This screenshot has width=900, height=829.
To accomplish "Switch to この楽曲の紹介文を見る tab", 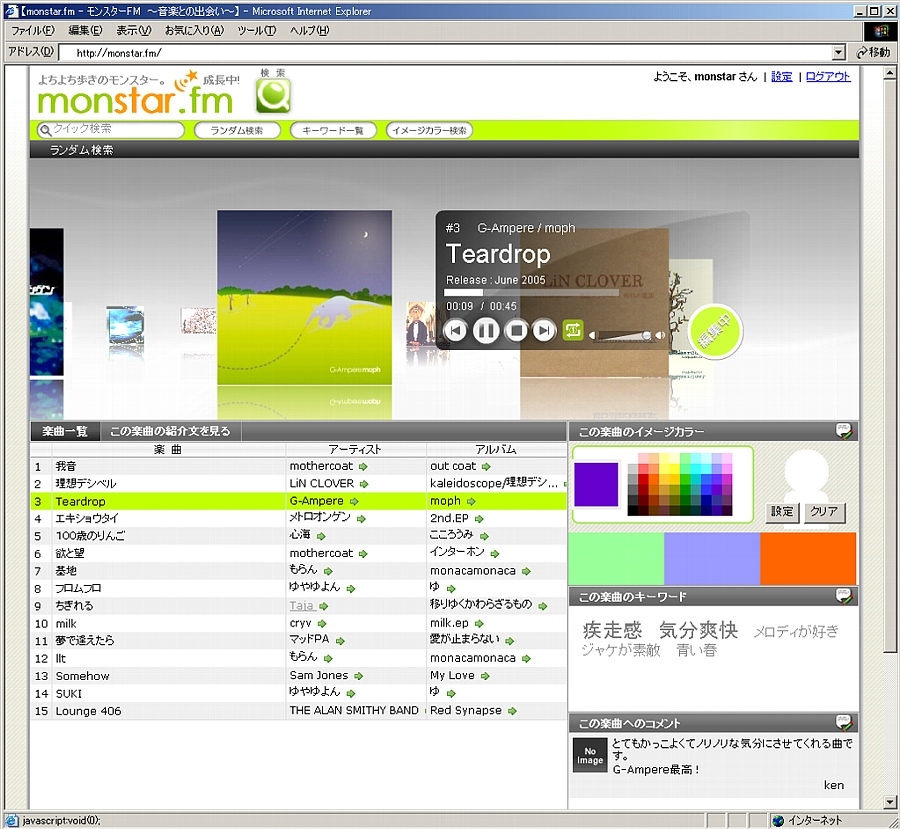I will coord(170,432).
